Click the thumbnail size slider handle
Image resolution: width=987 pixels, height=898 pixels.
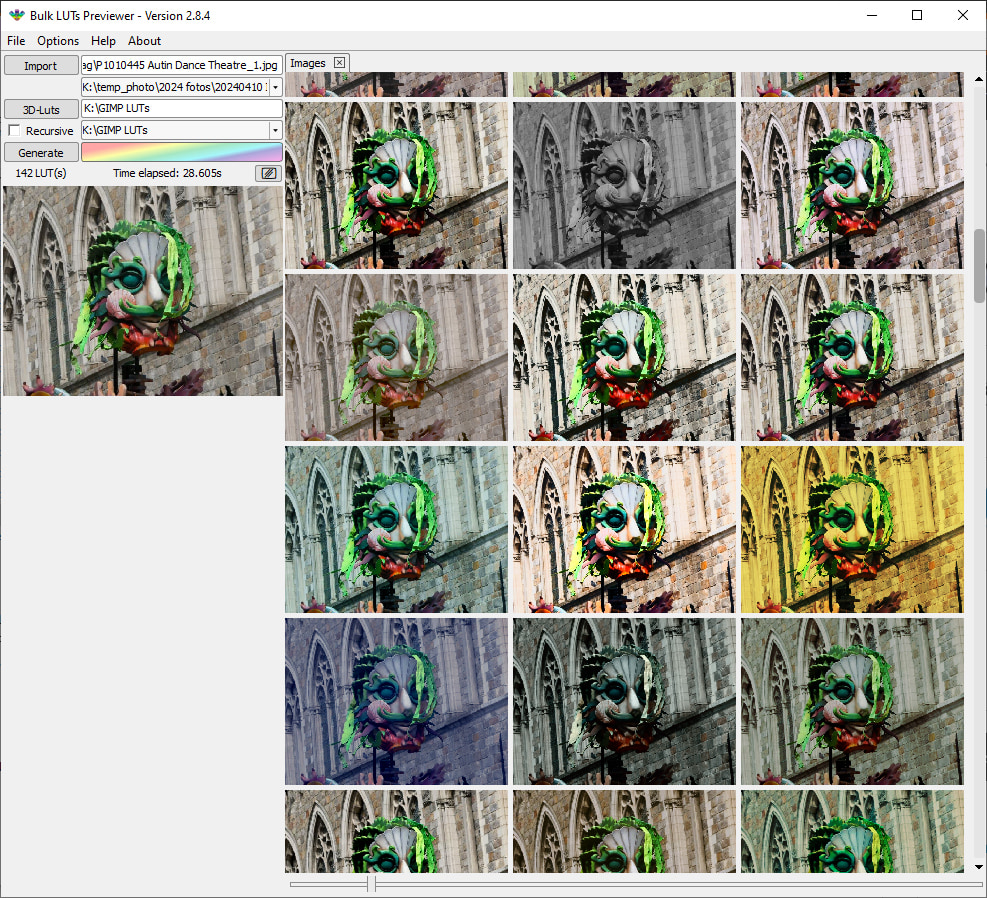[x=371, y=884]
